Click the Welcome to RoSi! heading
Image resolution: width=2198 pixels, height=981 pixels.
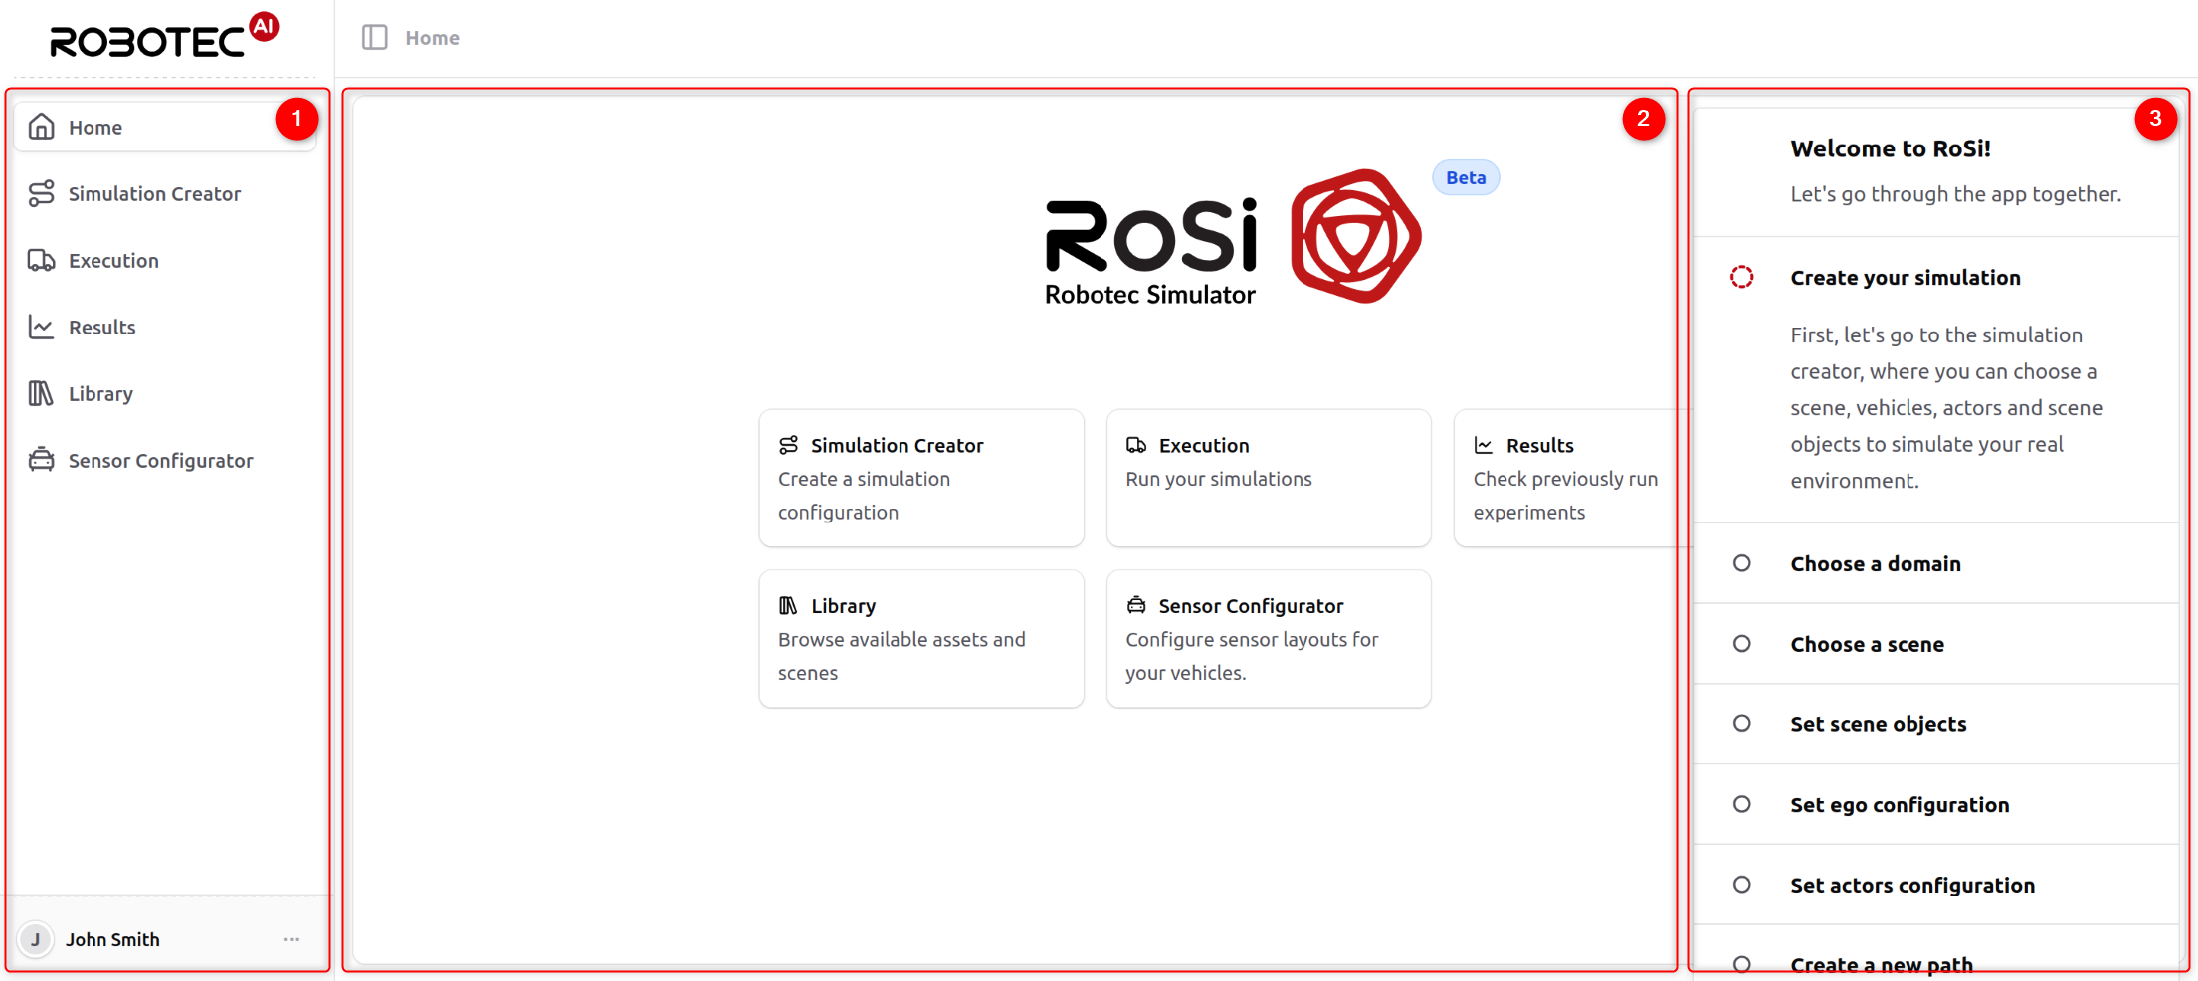pyautogui.click(x=1890, y=148)
